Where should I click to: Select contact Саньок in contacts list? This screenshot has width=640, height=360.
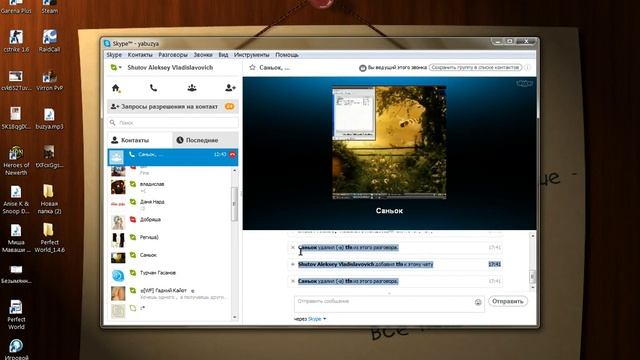(x=169, y=258)
